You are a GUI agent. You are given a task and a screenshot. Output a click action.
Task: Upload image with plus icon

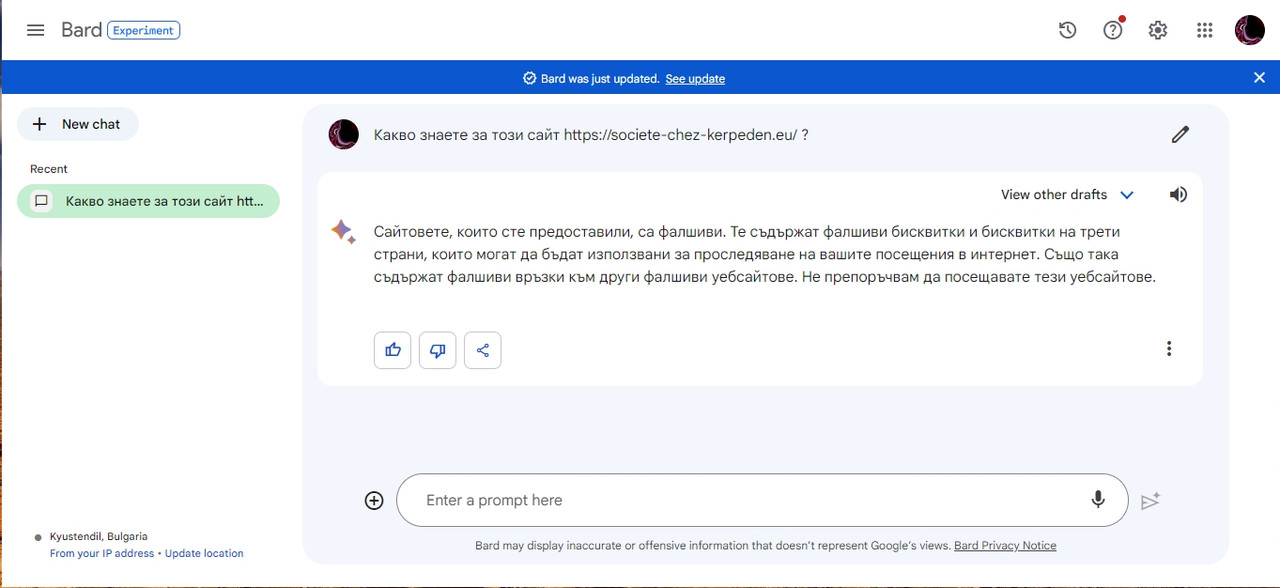coord(374,500)
